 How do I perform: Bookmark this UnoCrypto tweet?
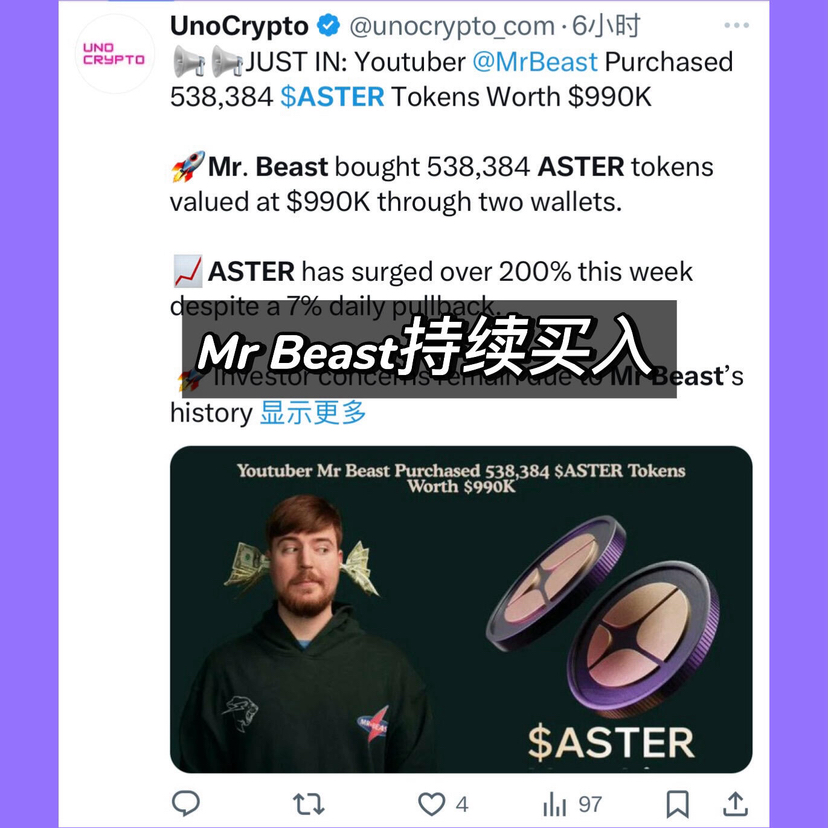(678, 804)
